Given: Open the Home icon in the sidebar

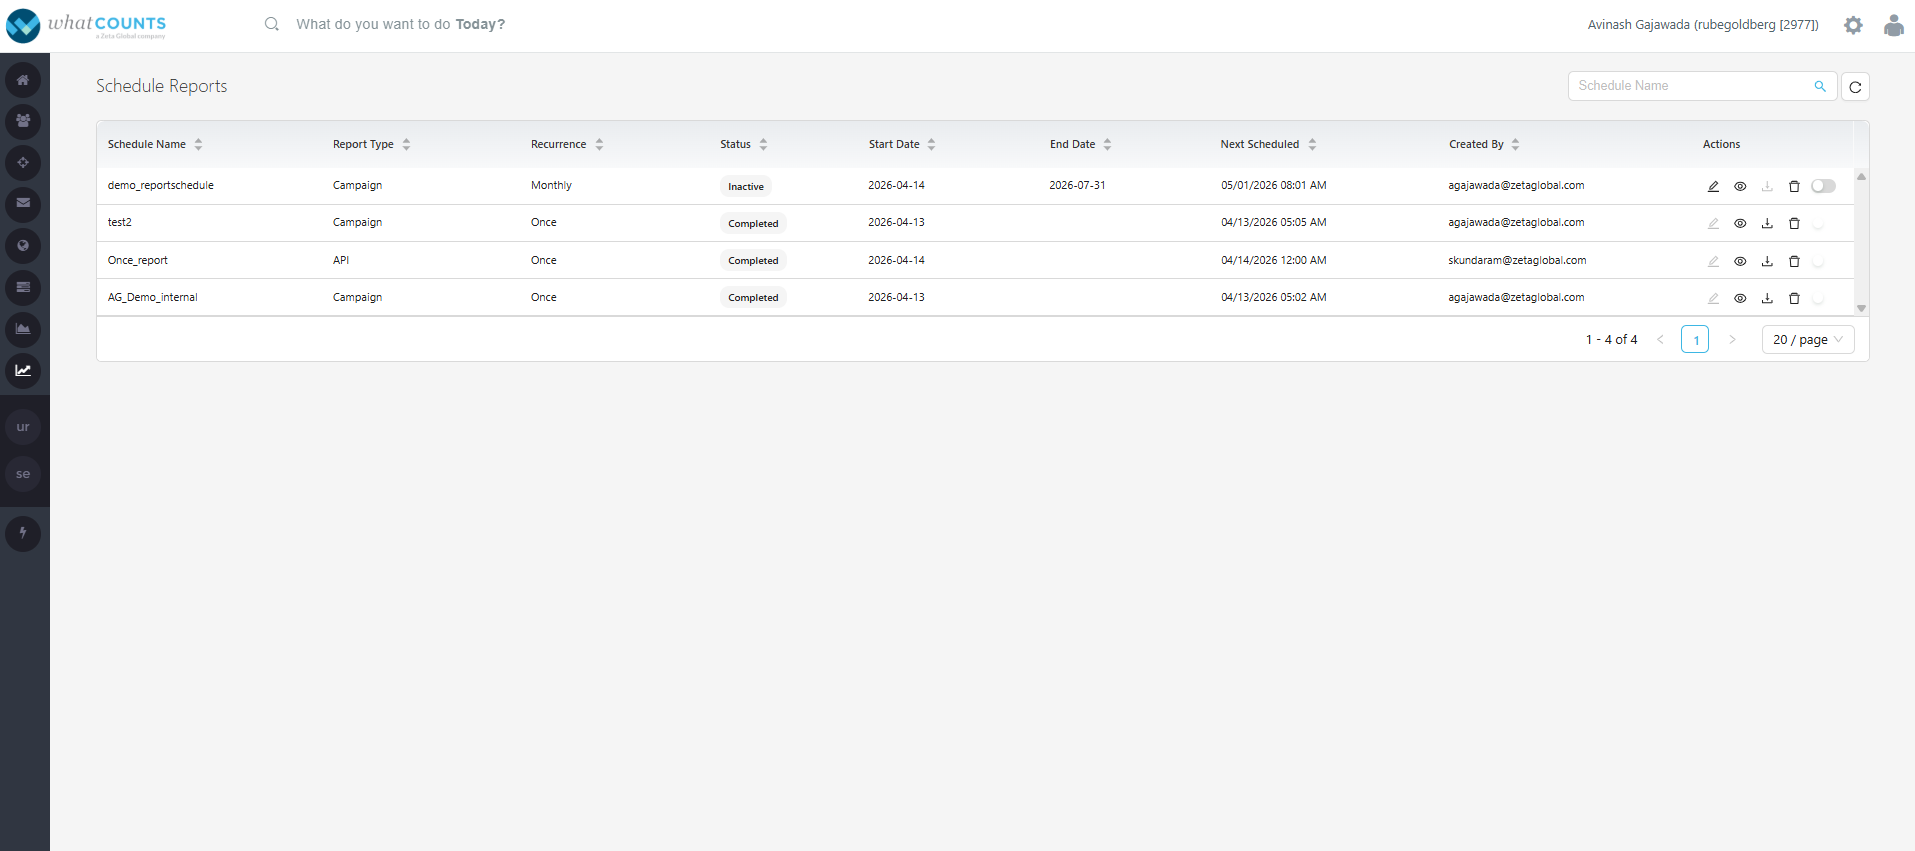Looking at the screenshot, I should point(23,80).
